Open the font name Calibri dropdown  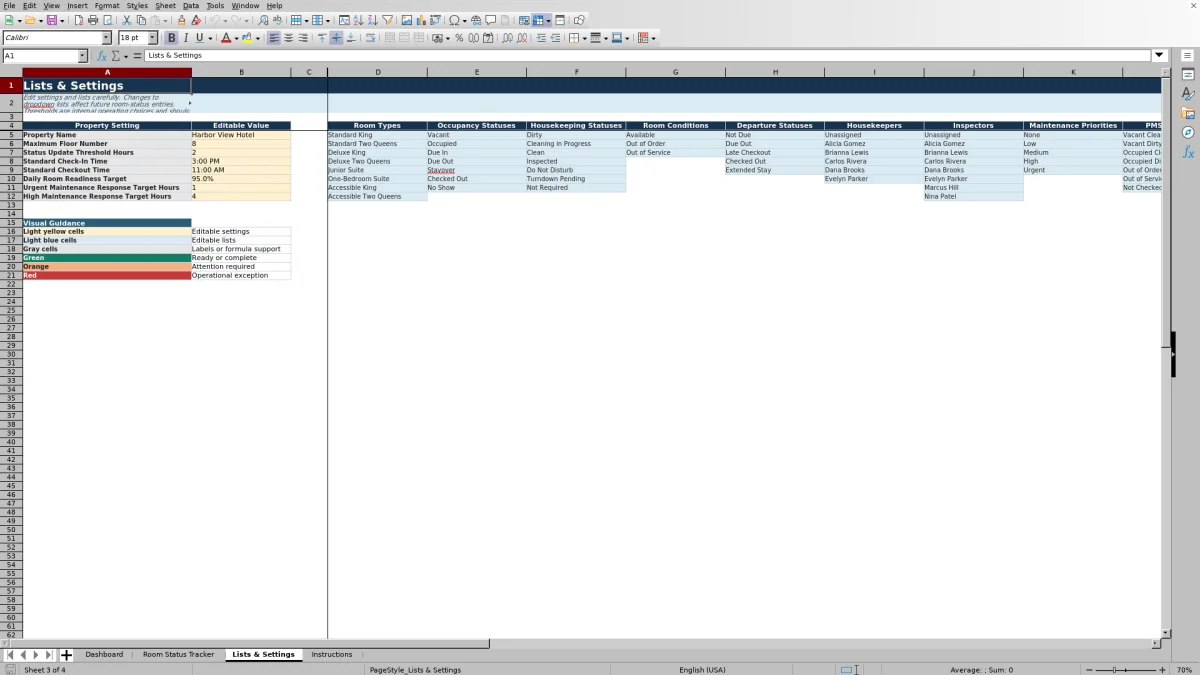tap(106, 38)
